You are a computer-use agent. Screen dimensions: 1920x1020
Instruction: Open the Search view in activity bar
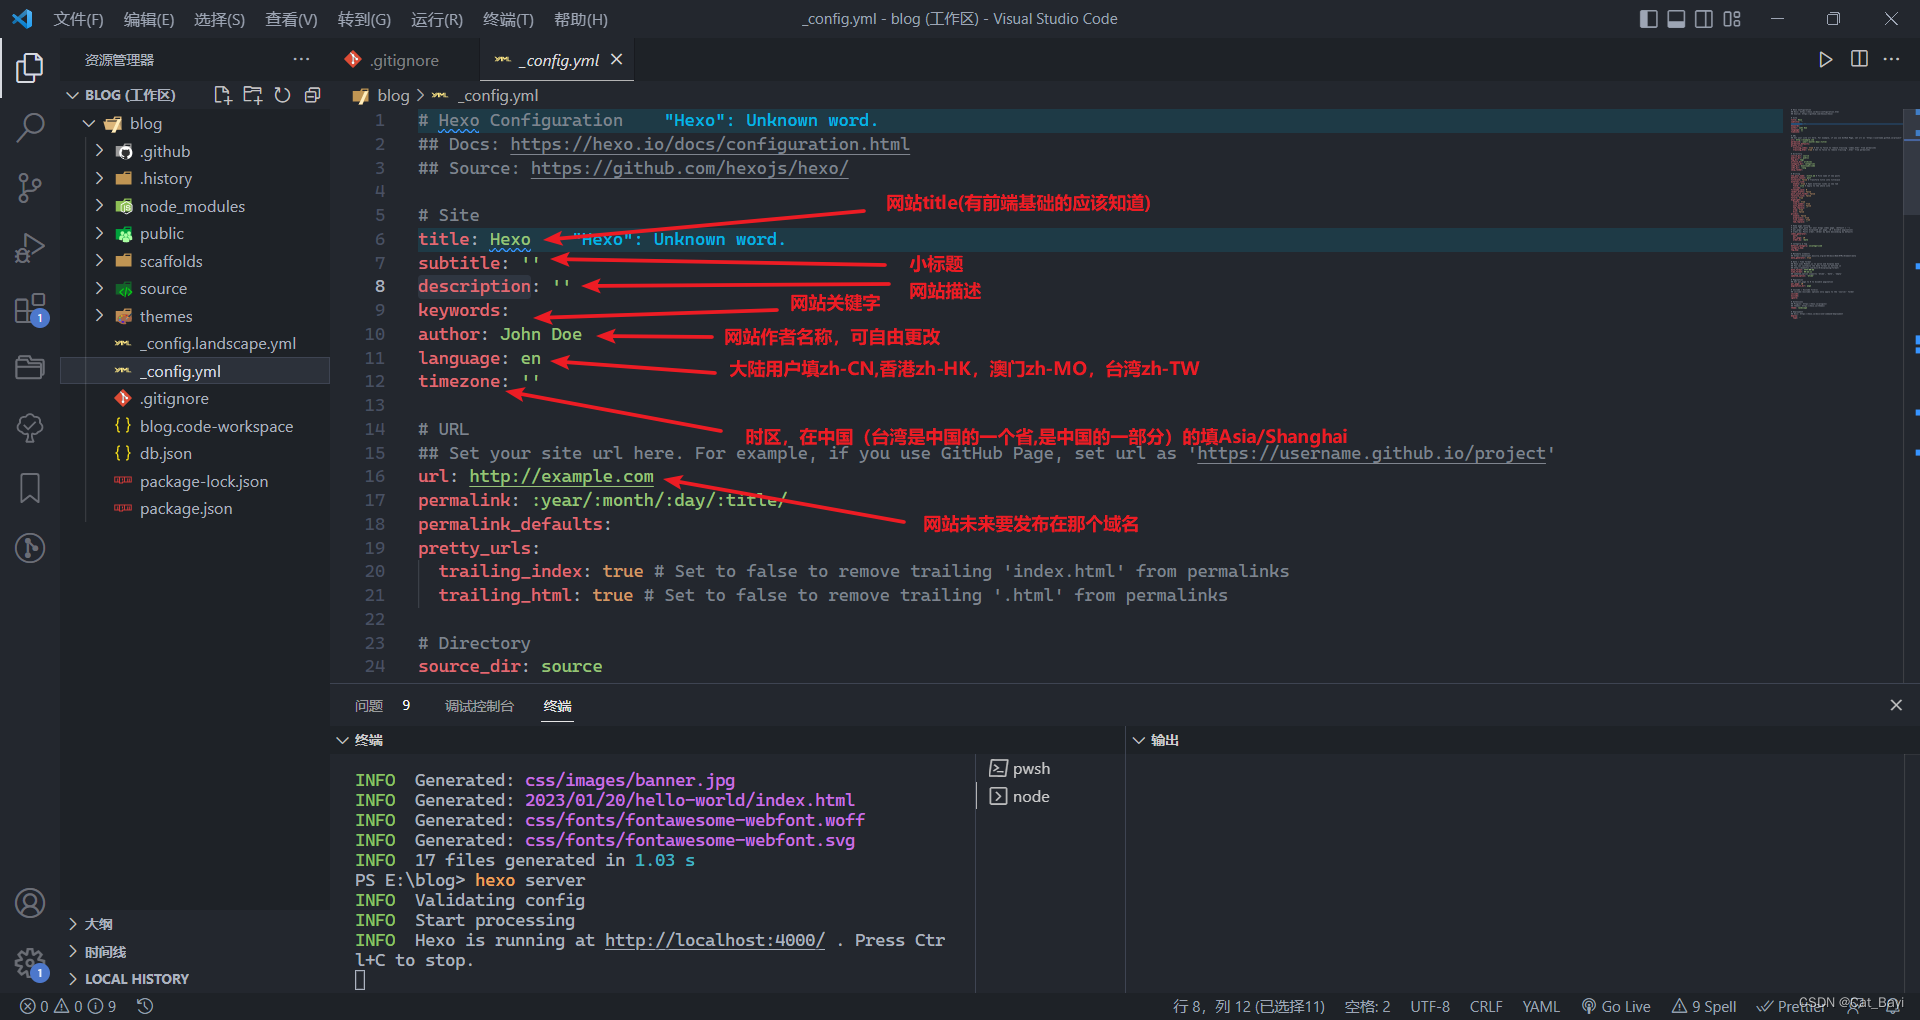coord(30,127)
